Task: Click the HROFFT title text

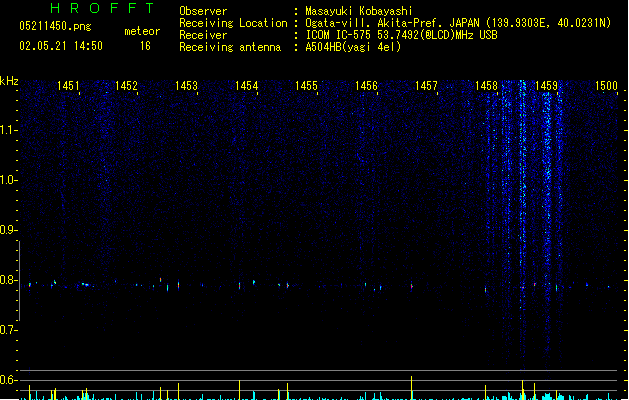Action: click(103, 8)
